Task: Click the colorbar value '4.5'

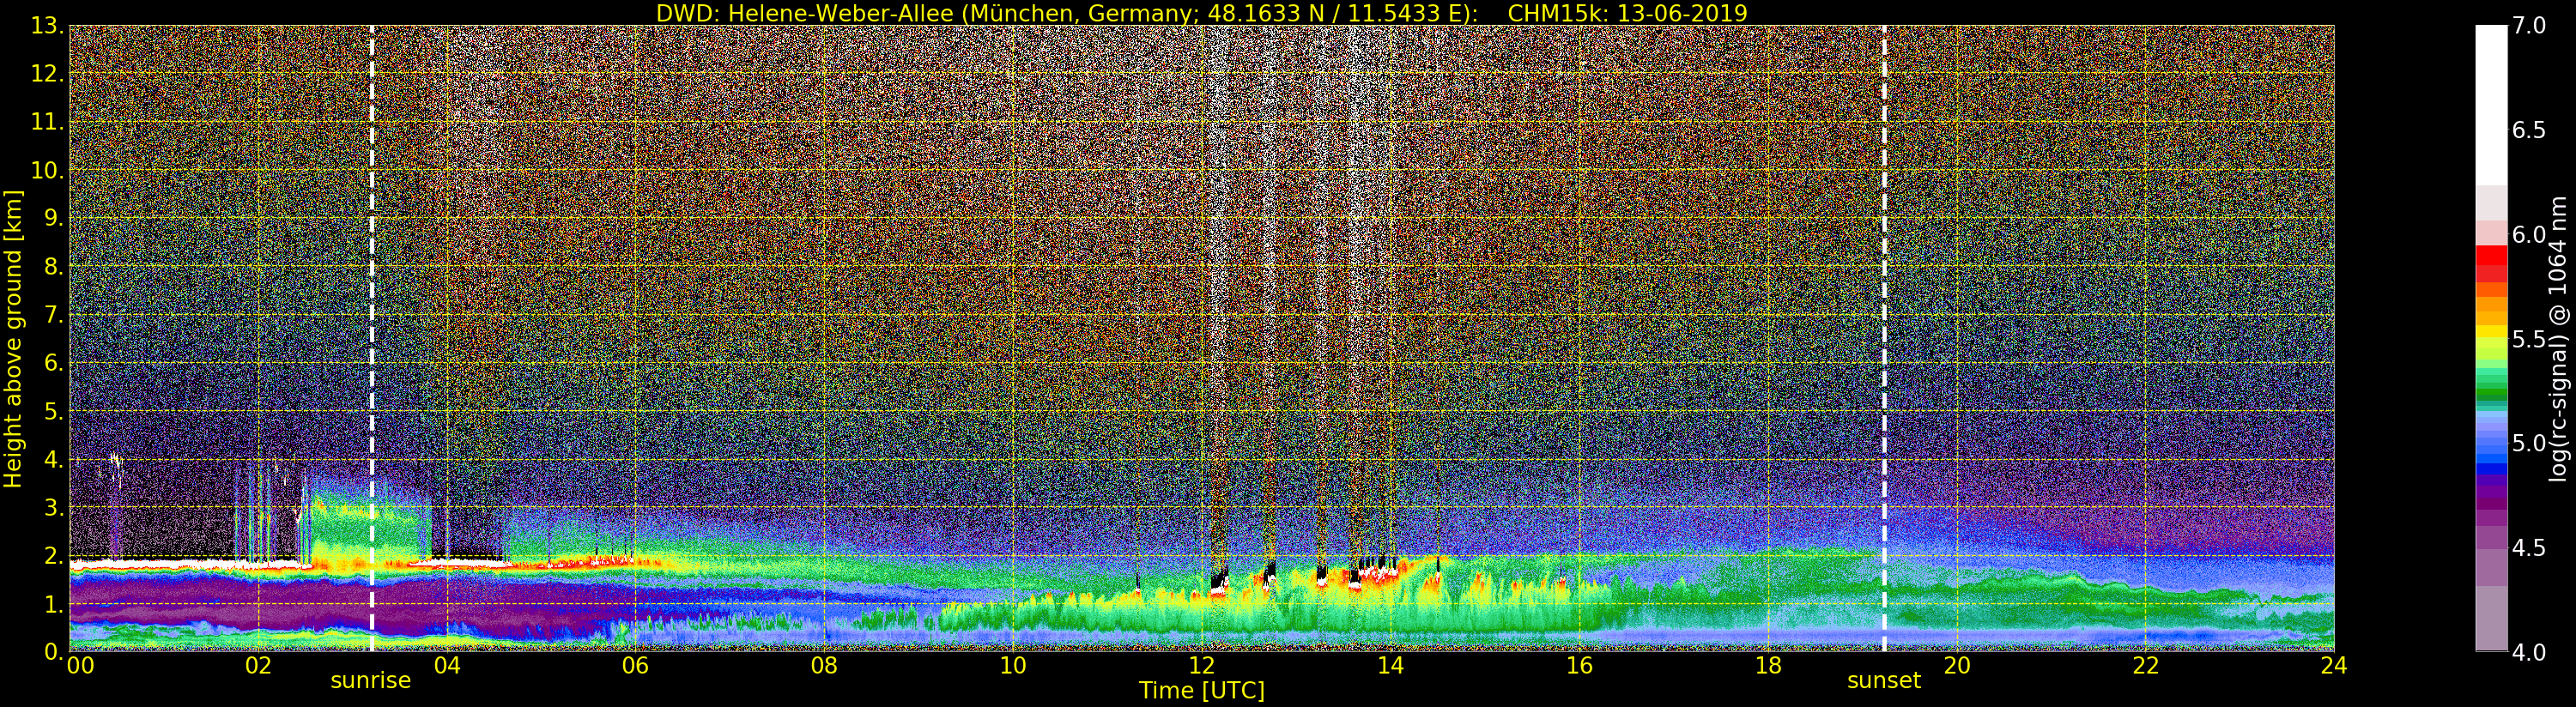Action: click(2529, 548)
